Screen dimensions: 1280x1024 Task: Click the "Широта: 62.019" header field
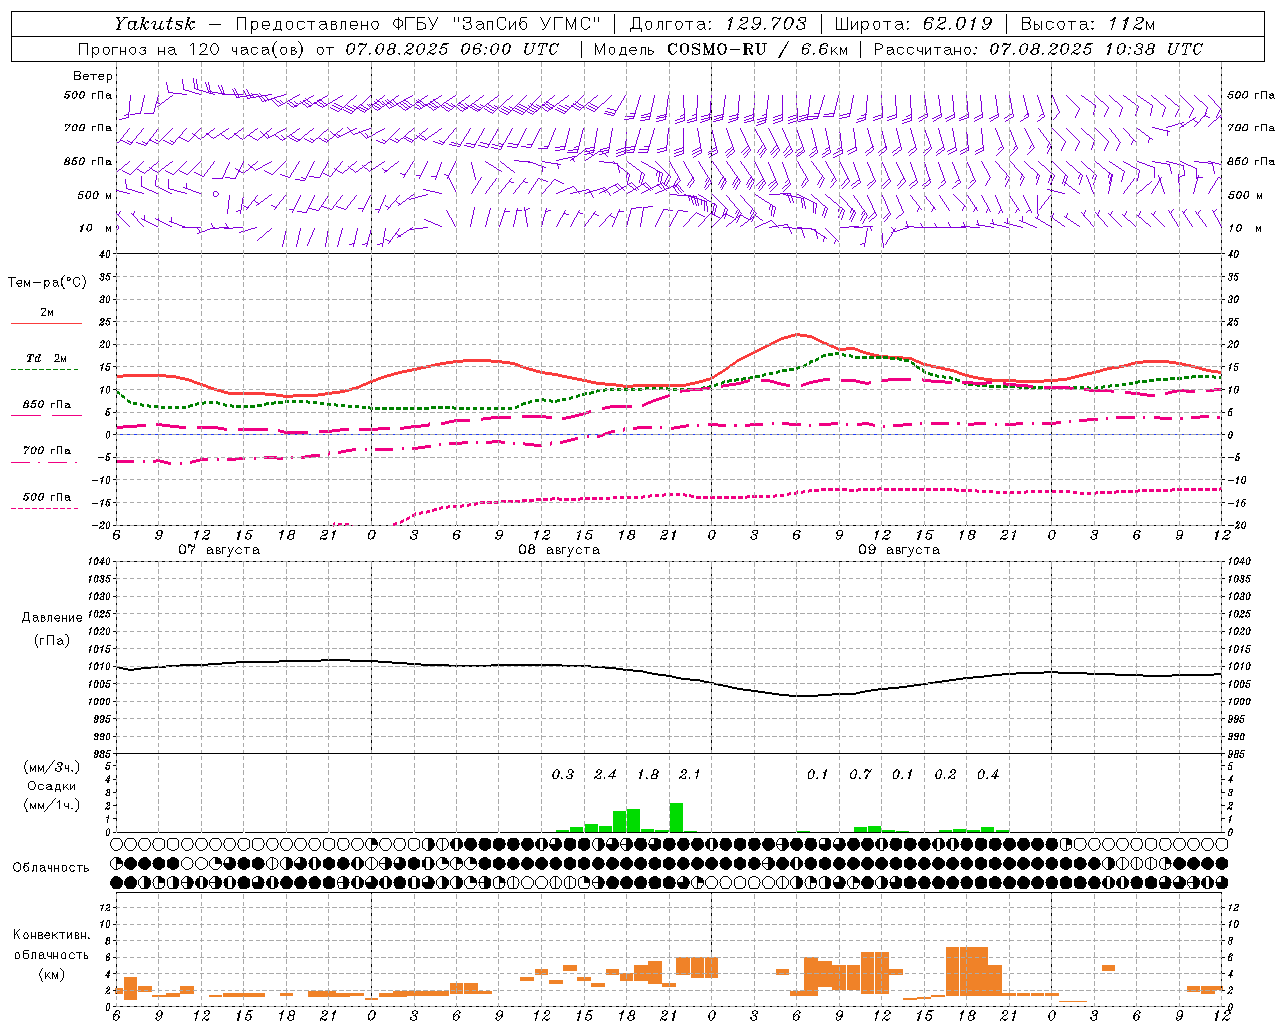coord(913,24)
